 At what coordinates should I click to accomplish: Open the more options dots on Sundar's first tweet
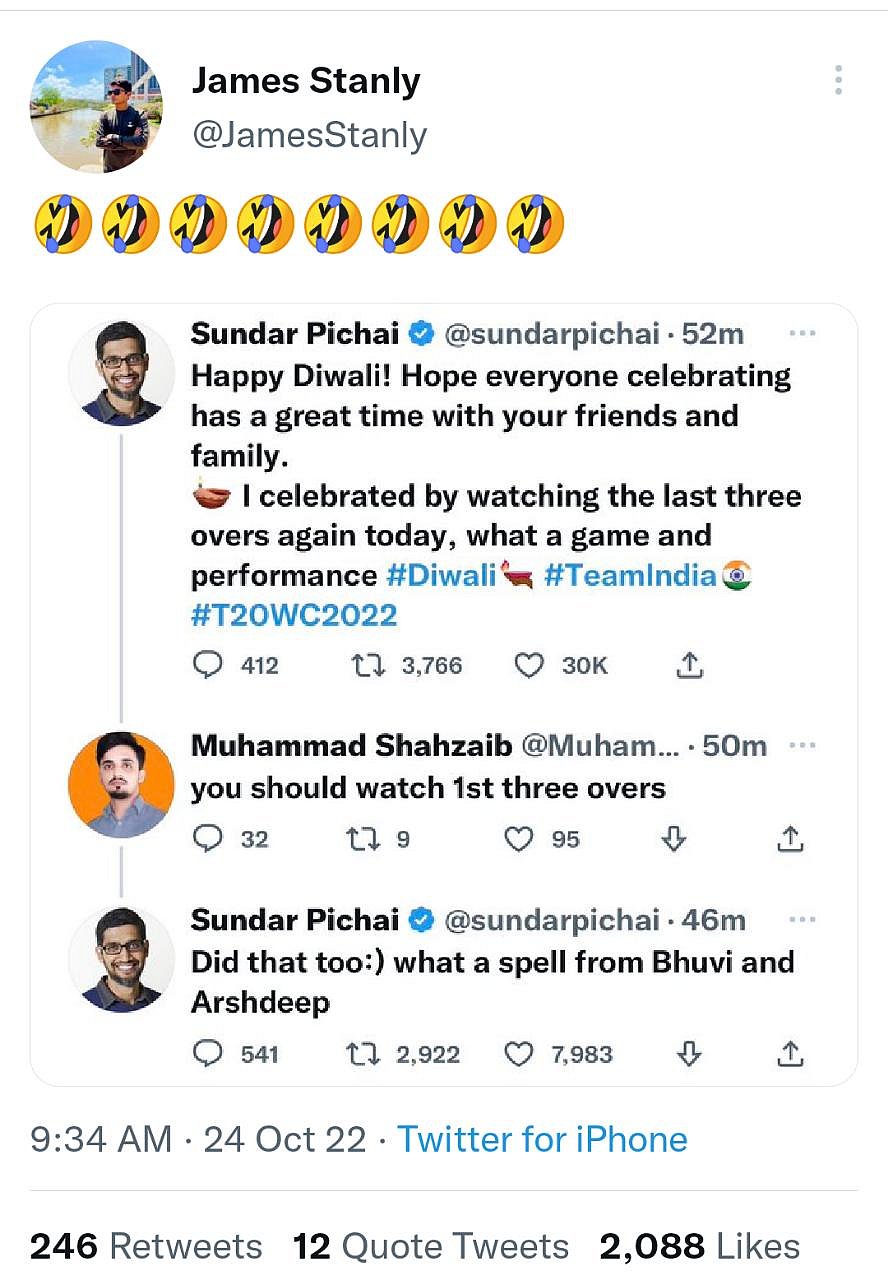(803, 334)
